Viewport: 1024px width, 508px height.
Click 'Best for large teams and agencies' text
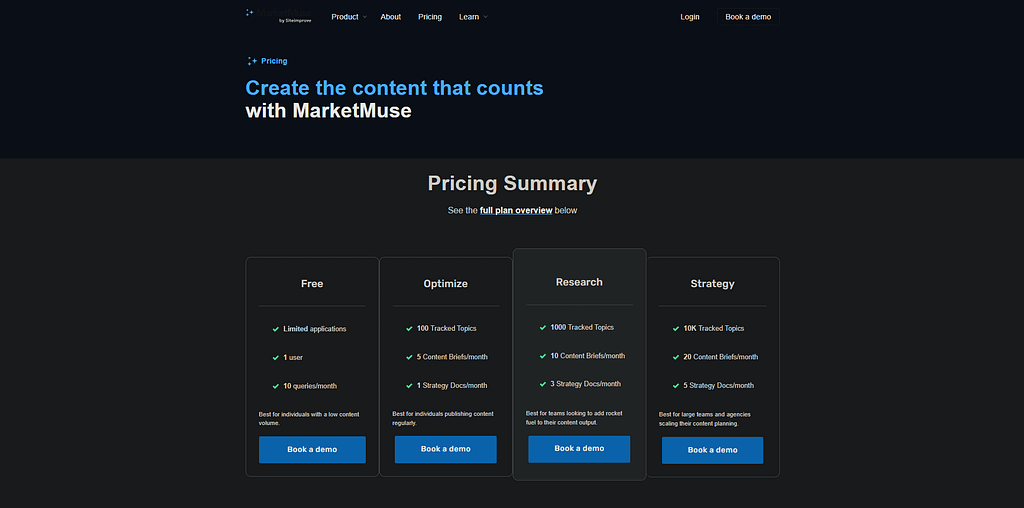(705, 419)
